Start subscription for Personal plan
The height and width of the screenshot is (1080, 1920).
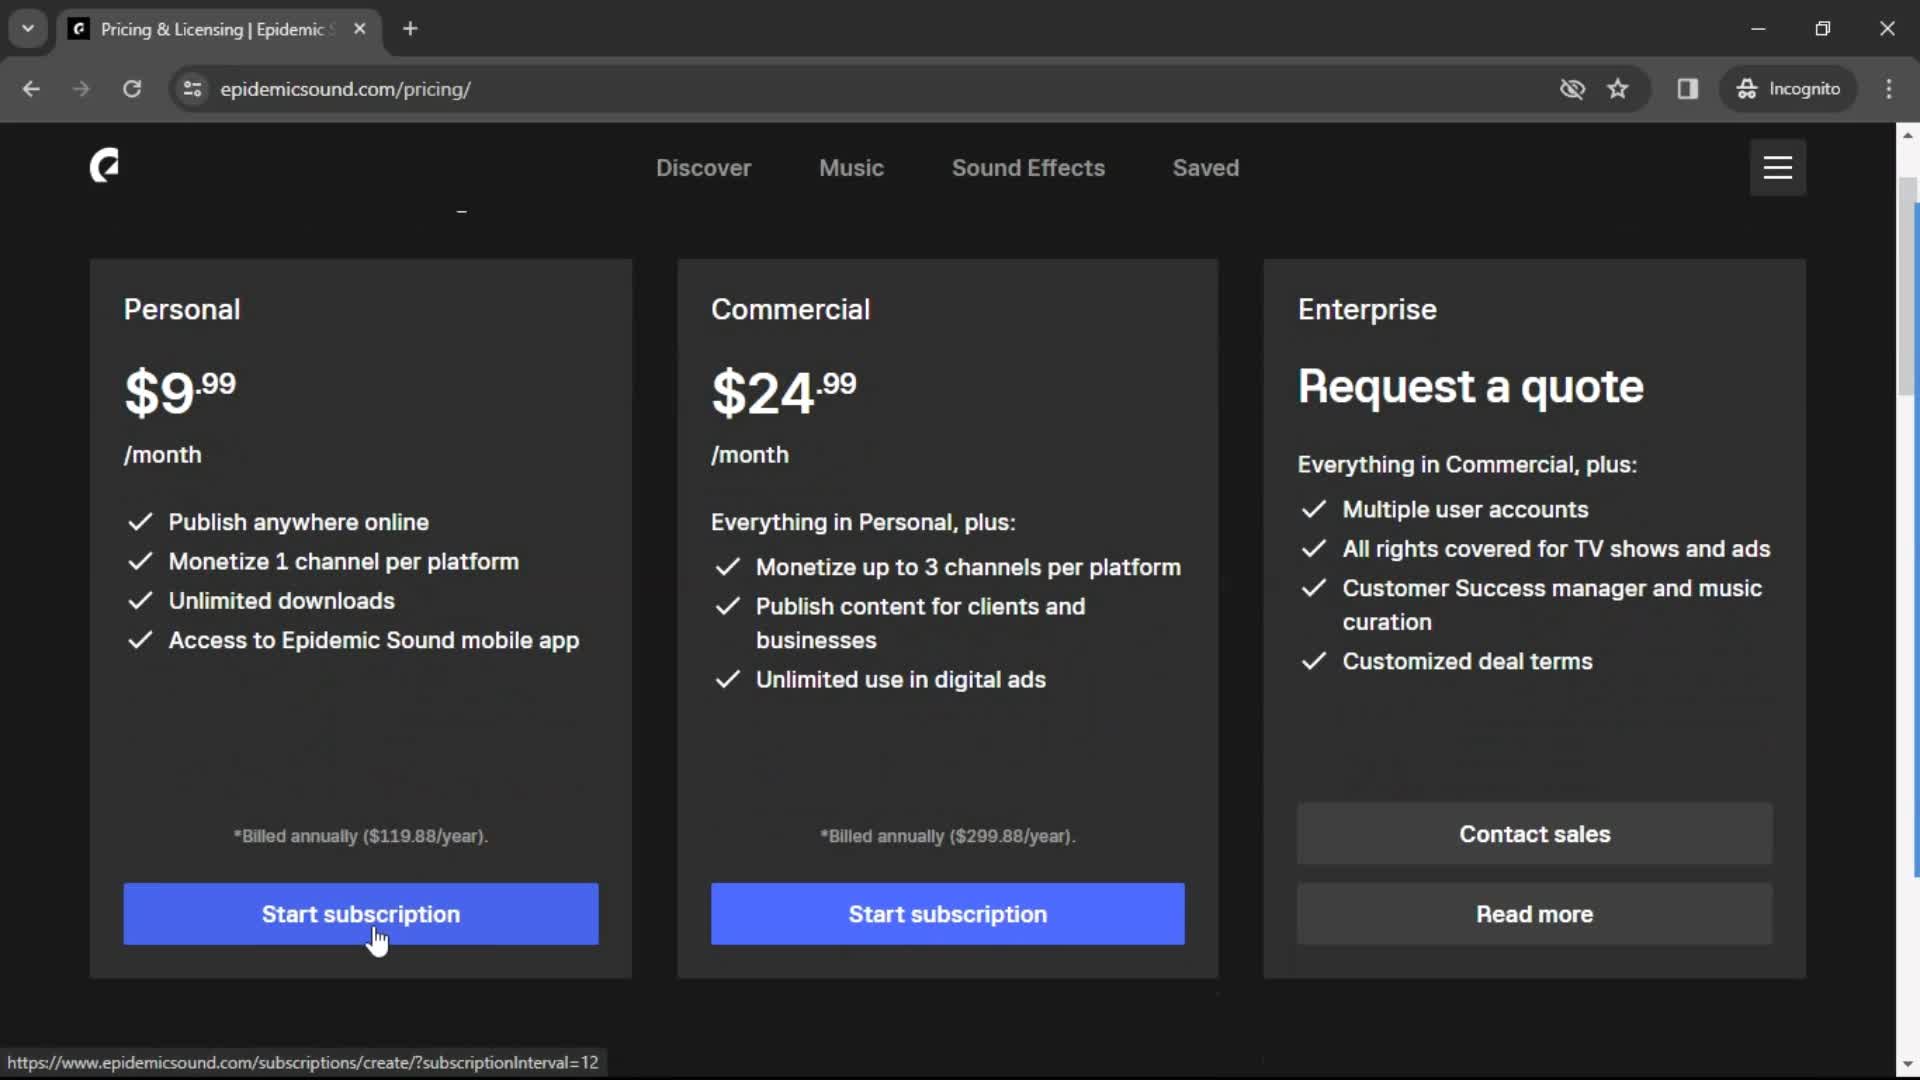point(361,914)
